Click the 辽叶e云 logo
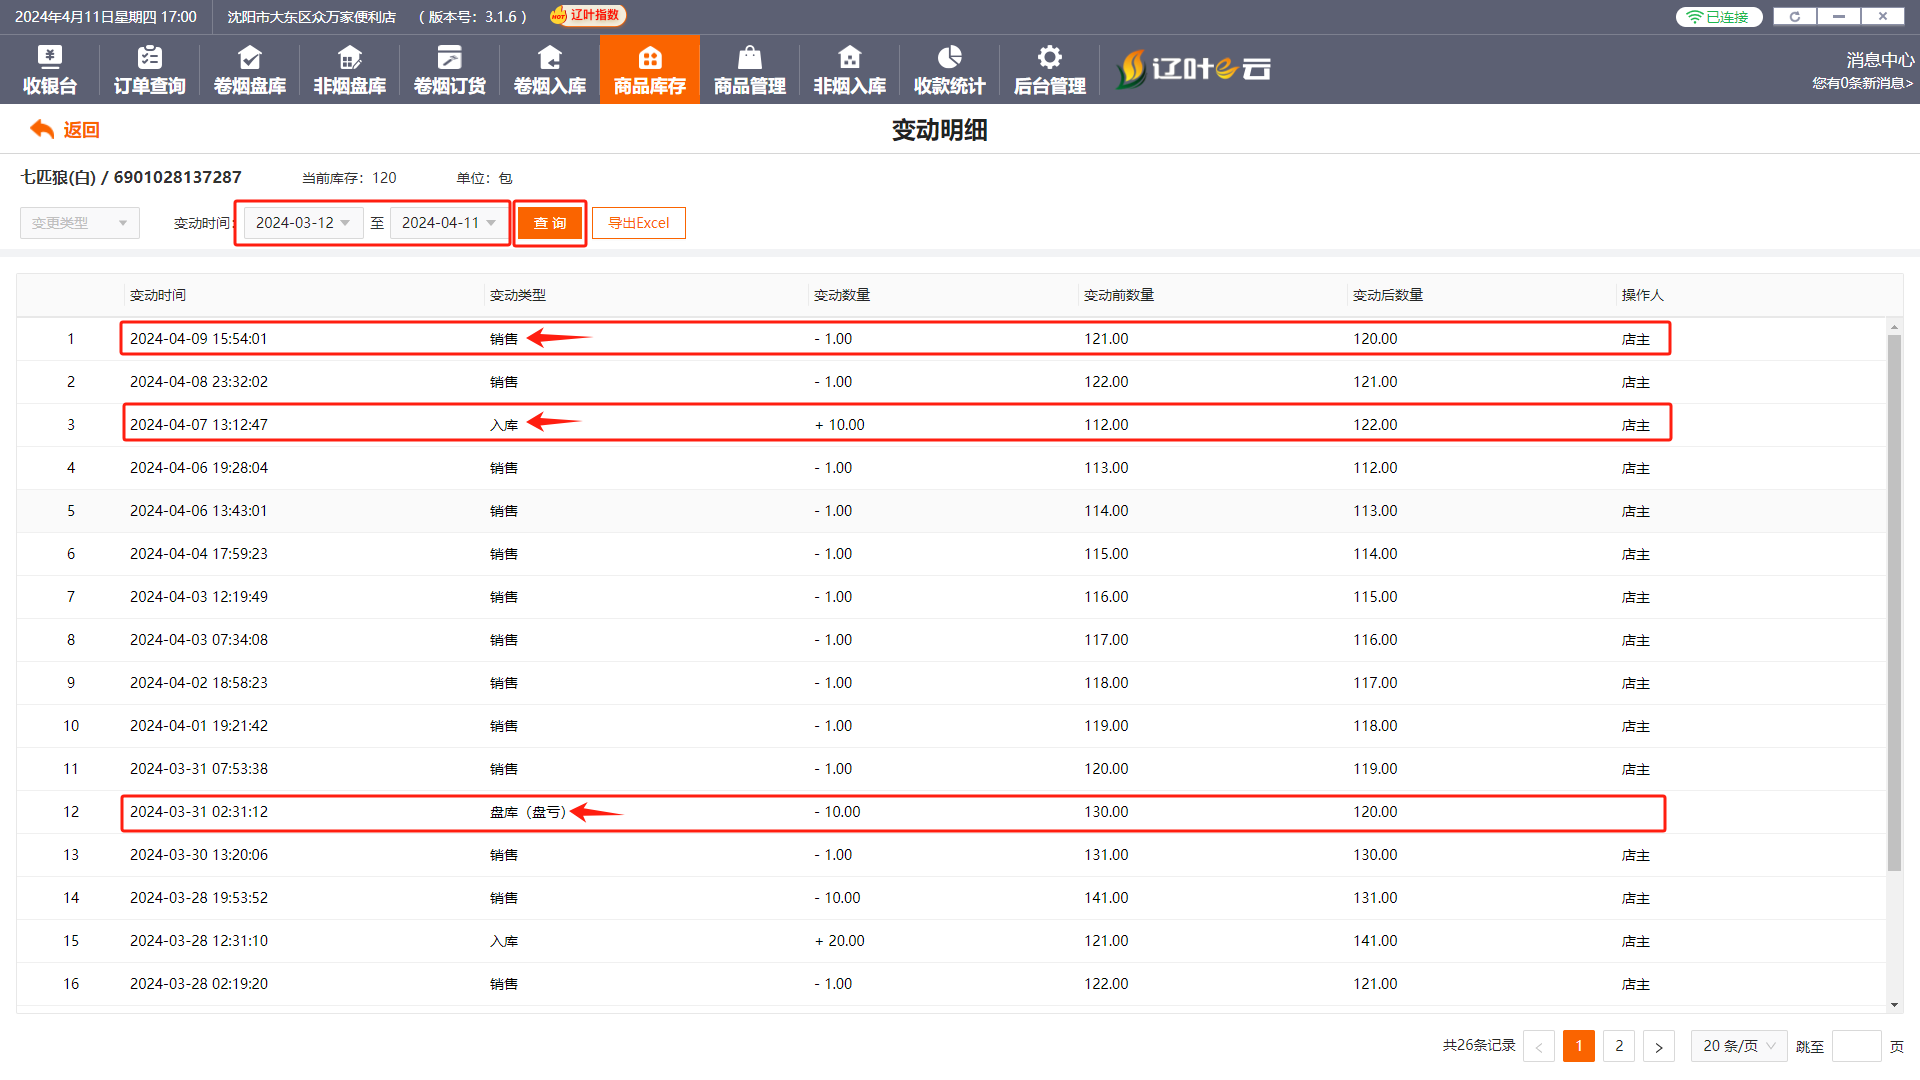Image resolution: width=1920 pixels, height=1080 pixels. [x=1193, y=69]
